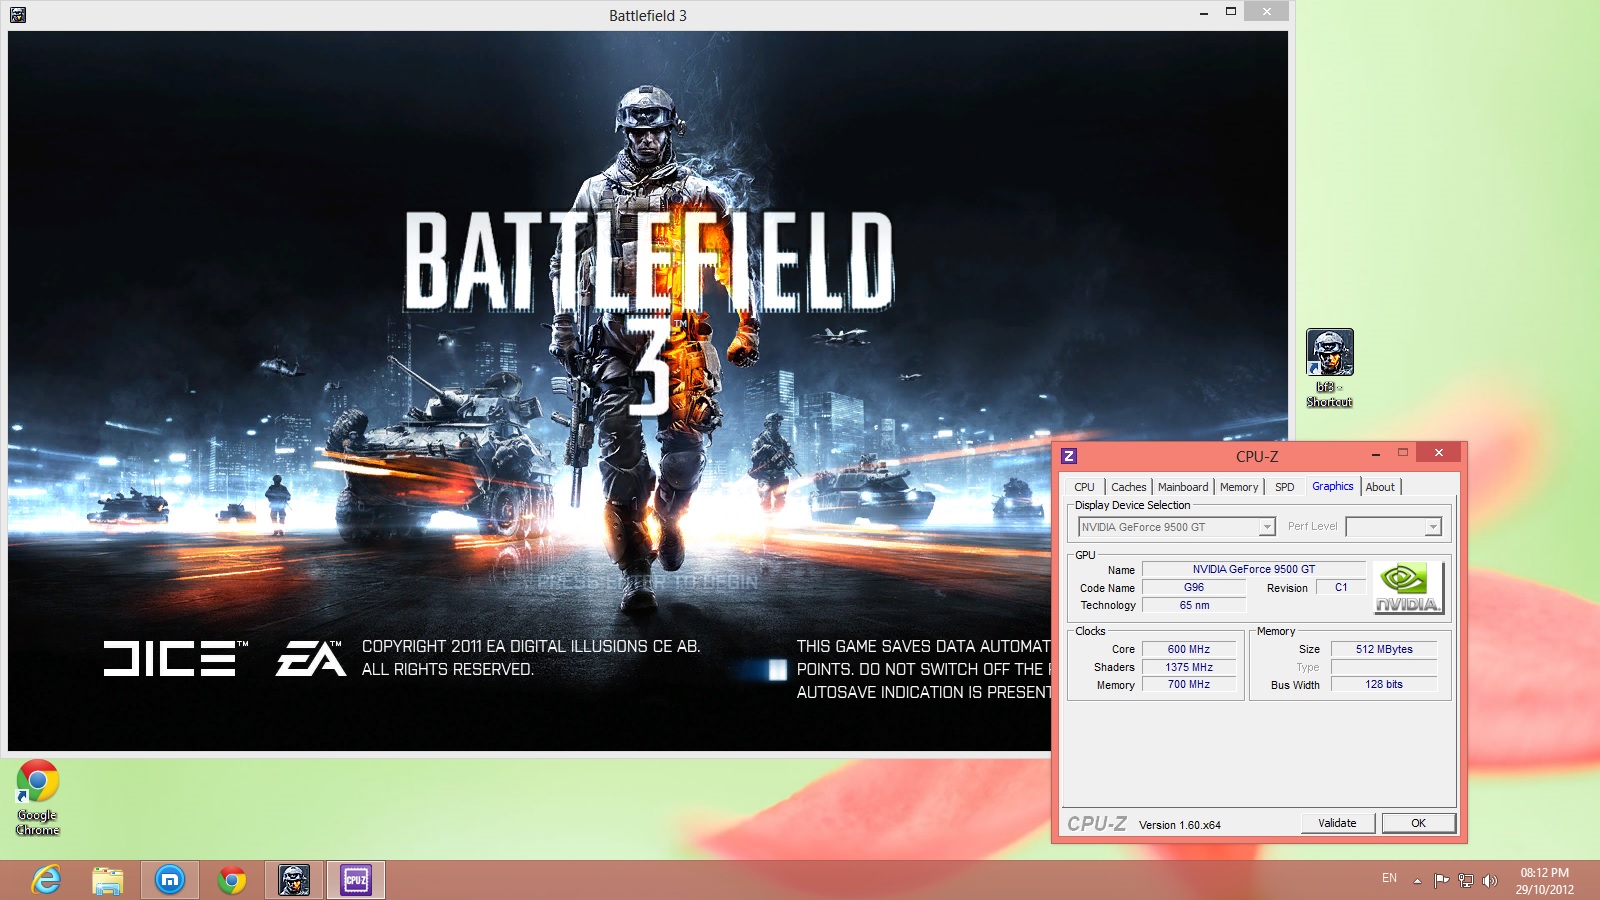
Task: Click the EA logo in Battlefield 3
Action: (x=310, y=658)
